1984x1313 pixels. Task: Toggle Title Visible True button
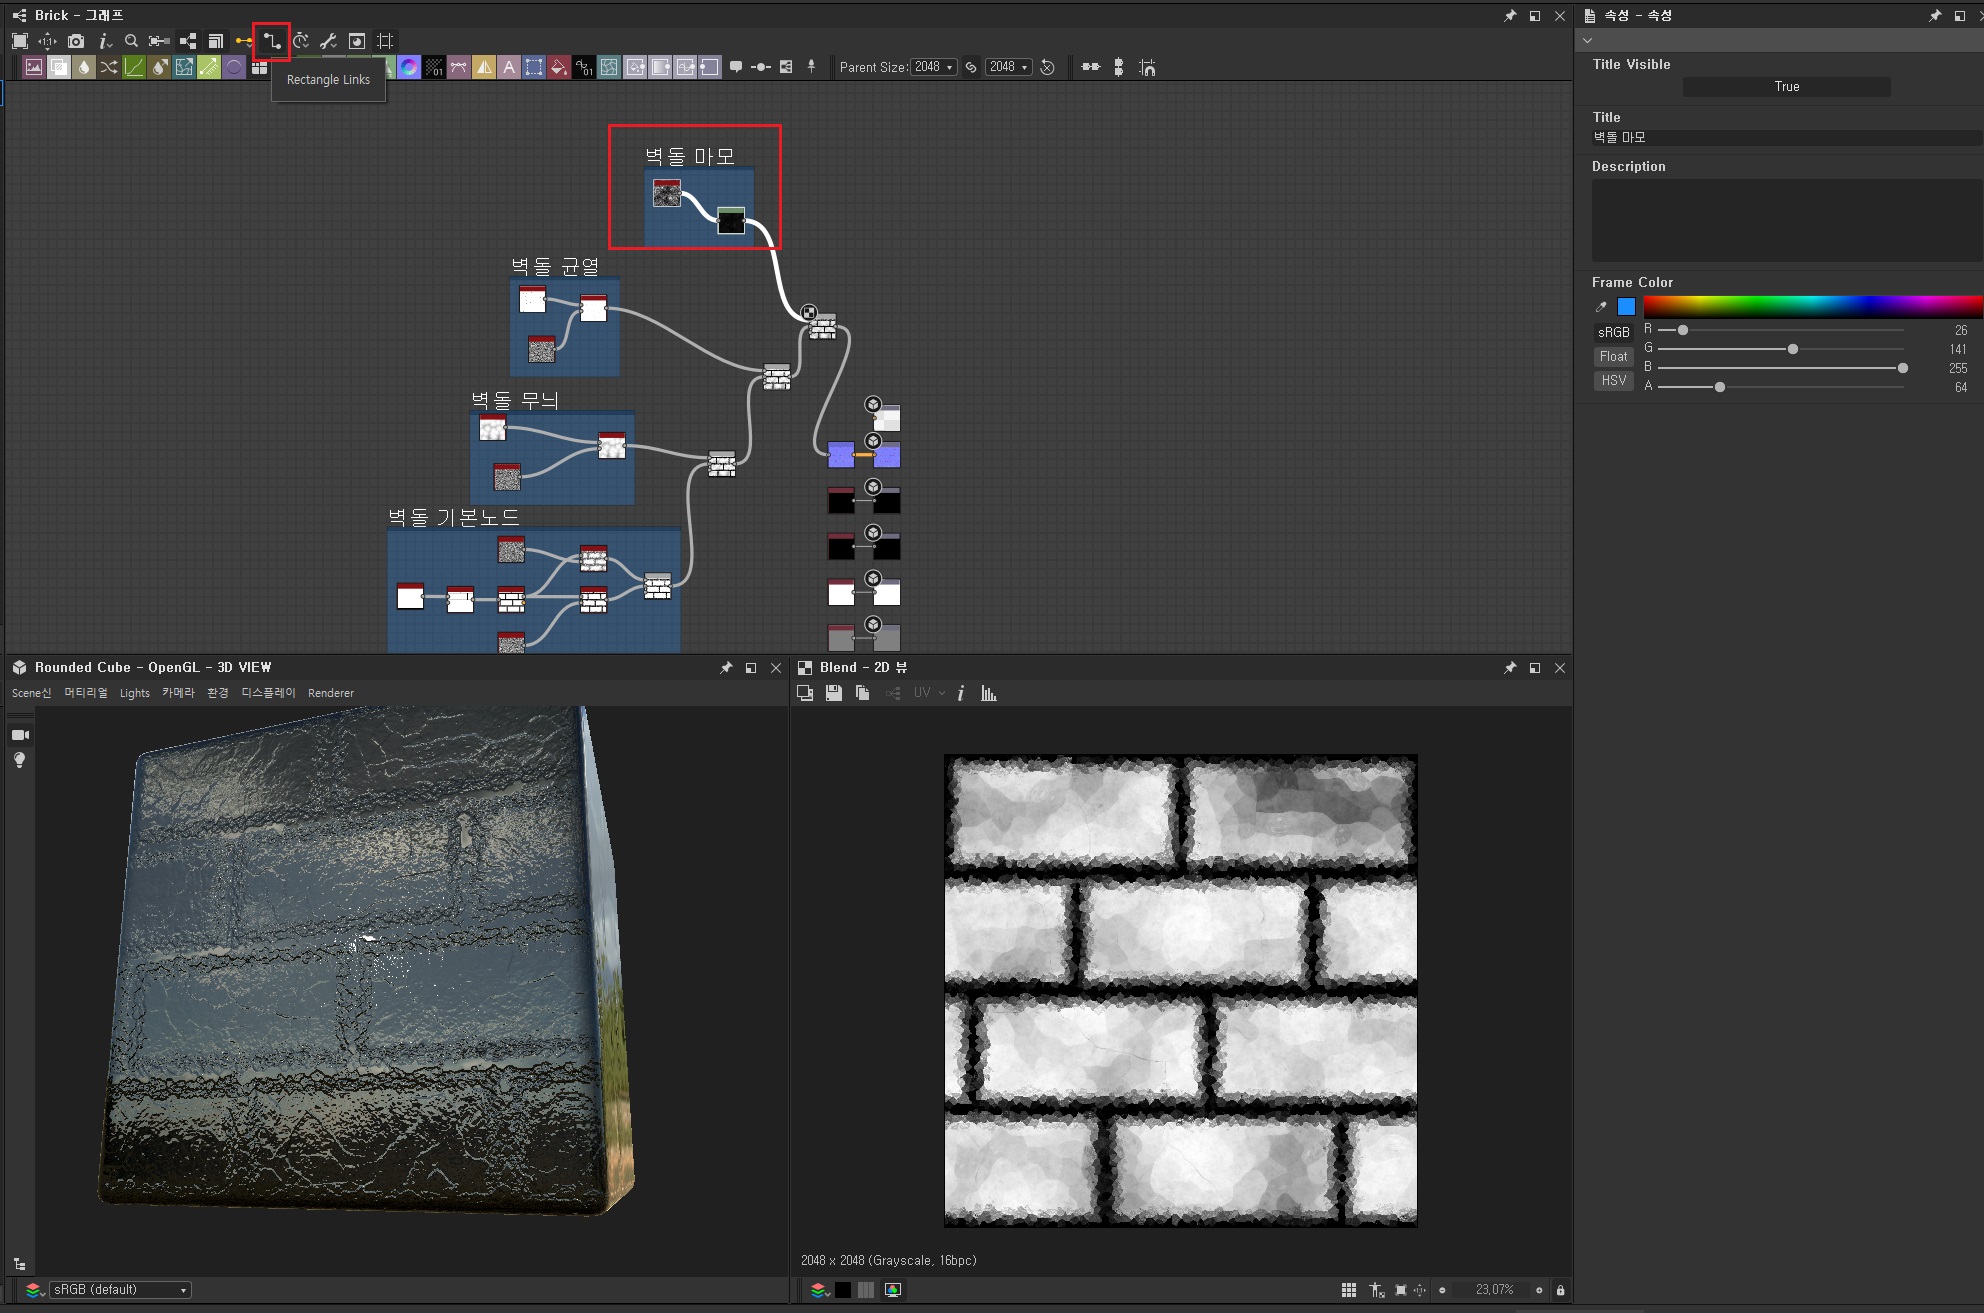tap(1786, 87)
